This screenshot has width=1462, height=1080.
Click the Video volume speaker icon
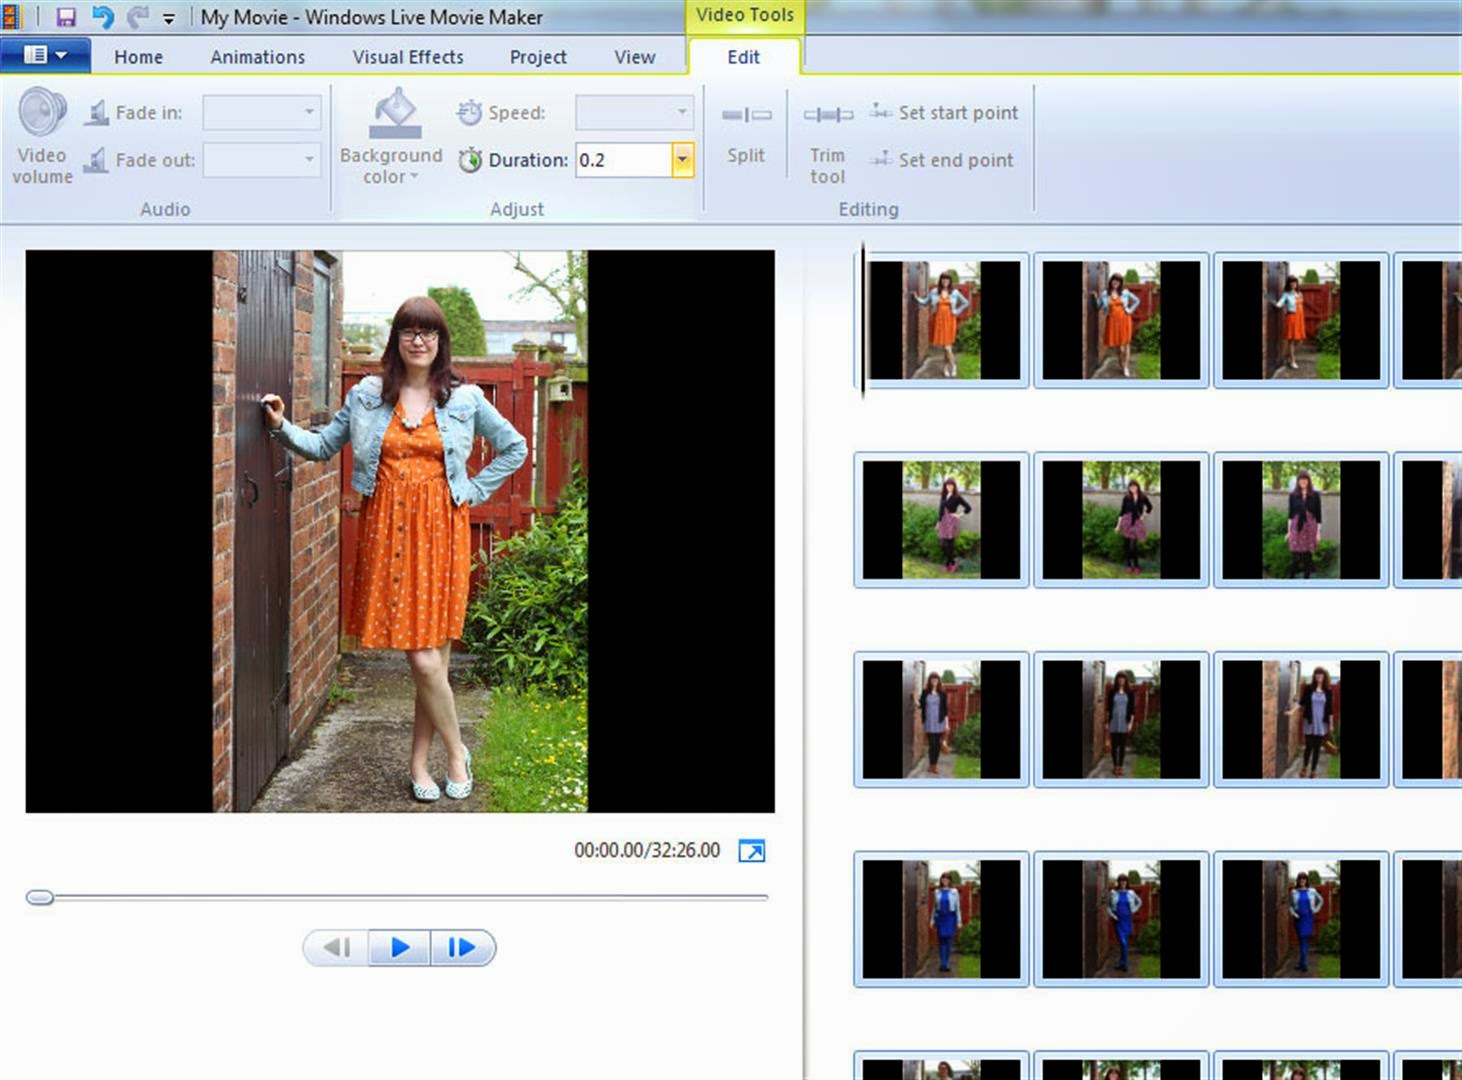pyautogui.click(x=42, y=112)
